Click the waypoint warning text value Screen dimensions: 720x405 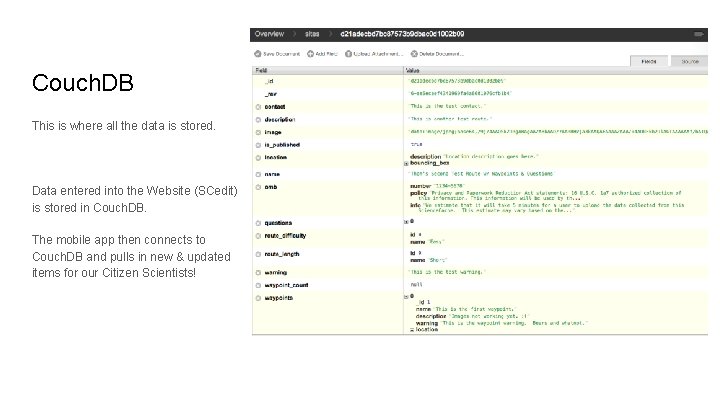coord(514,323)
